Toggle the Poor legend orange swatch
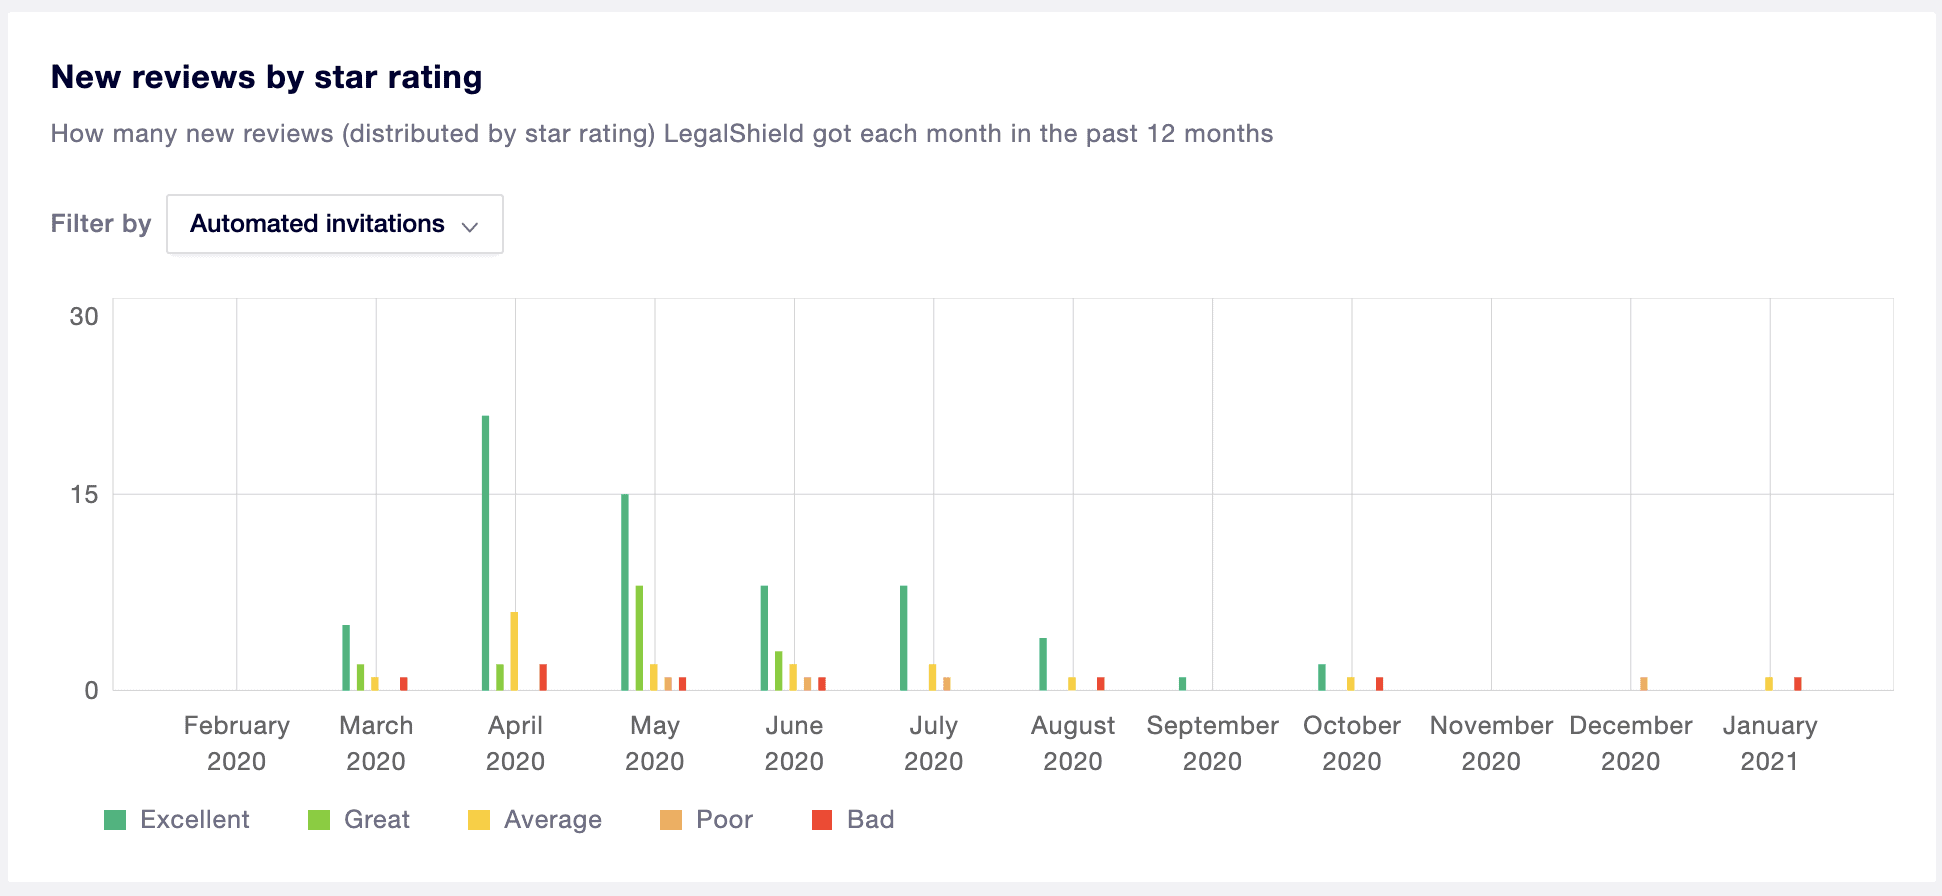 coord(671,820)
